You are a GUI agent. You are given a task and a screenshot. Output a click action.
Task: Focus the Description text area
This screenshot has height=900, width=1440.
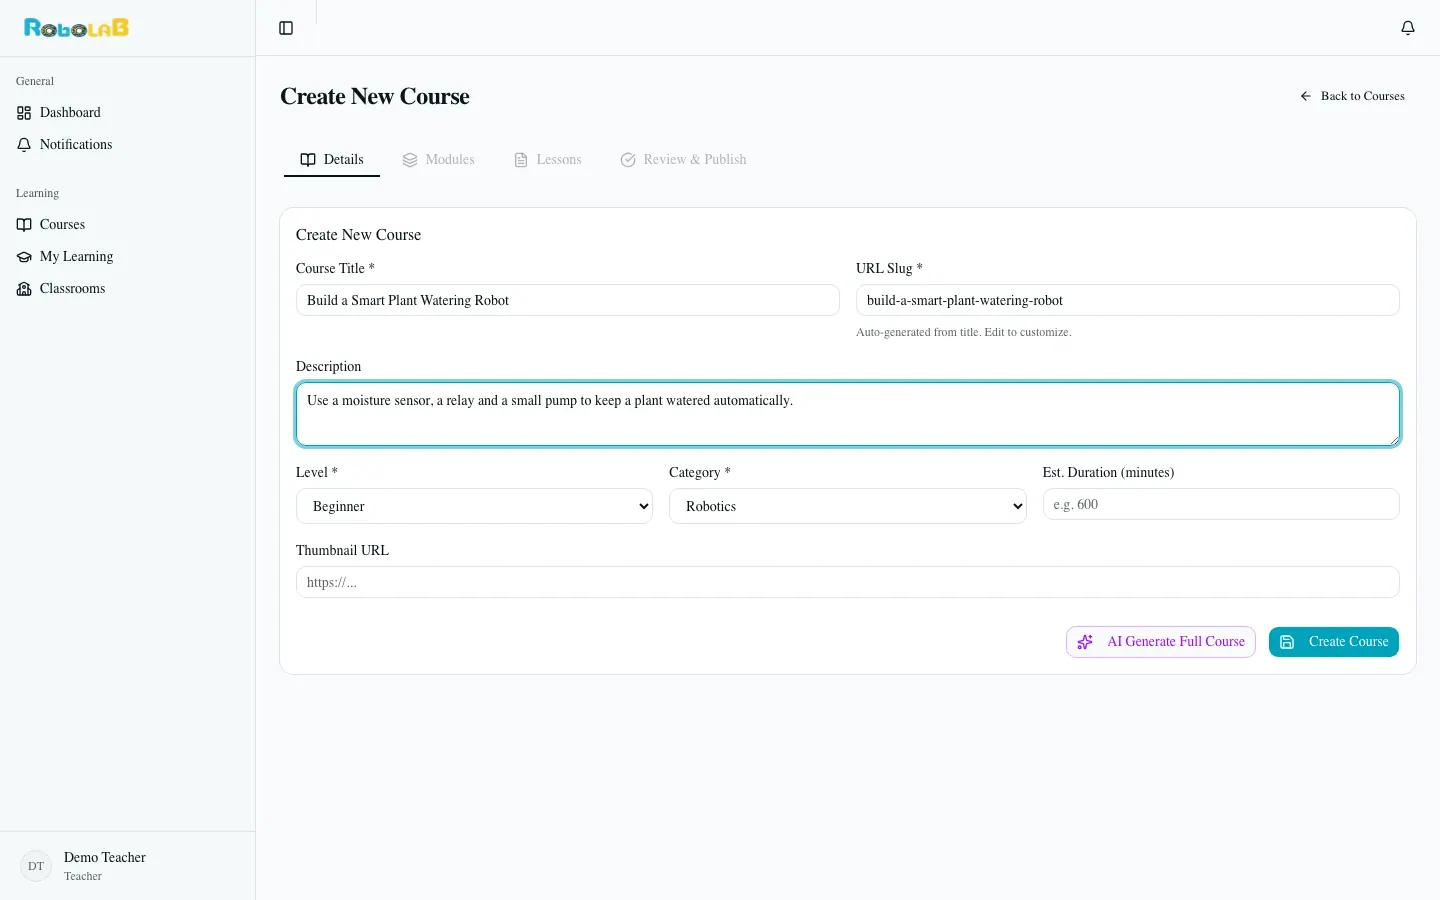[847, 414]
